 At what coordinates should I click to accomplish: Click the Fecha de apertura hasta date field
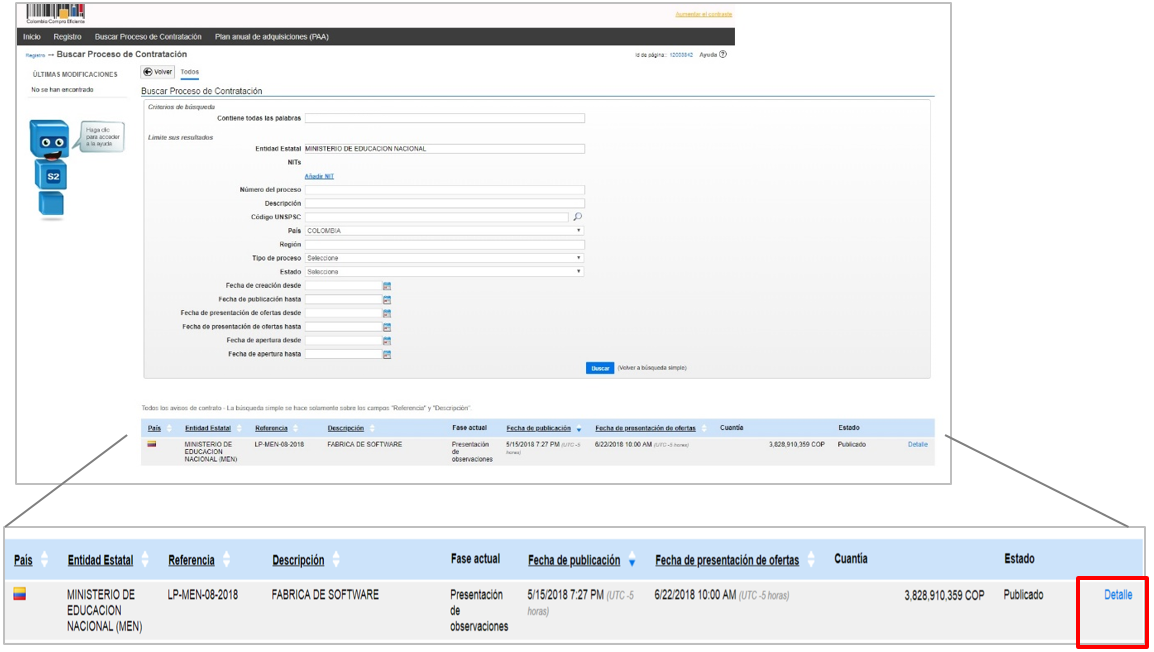pyautogui.click(x=343, y=355)
